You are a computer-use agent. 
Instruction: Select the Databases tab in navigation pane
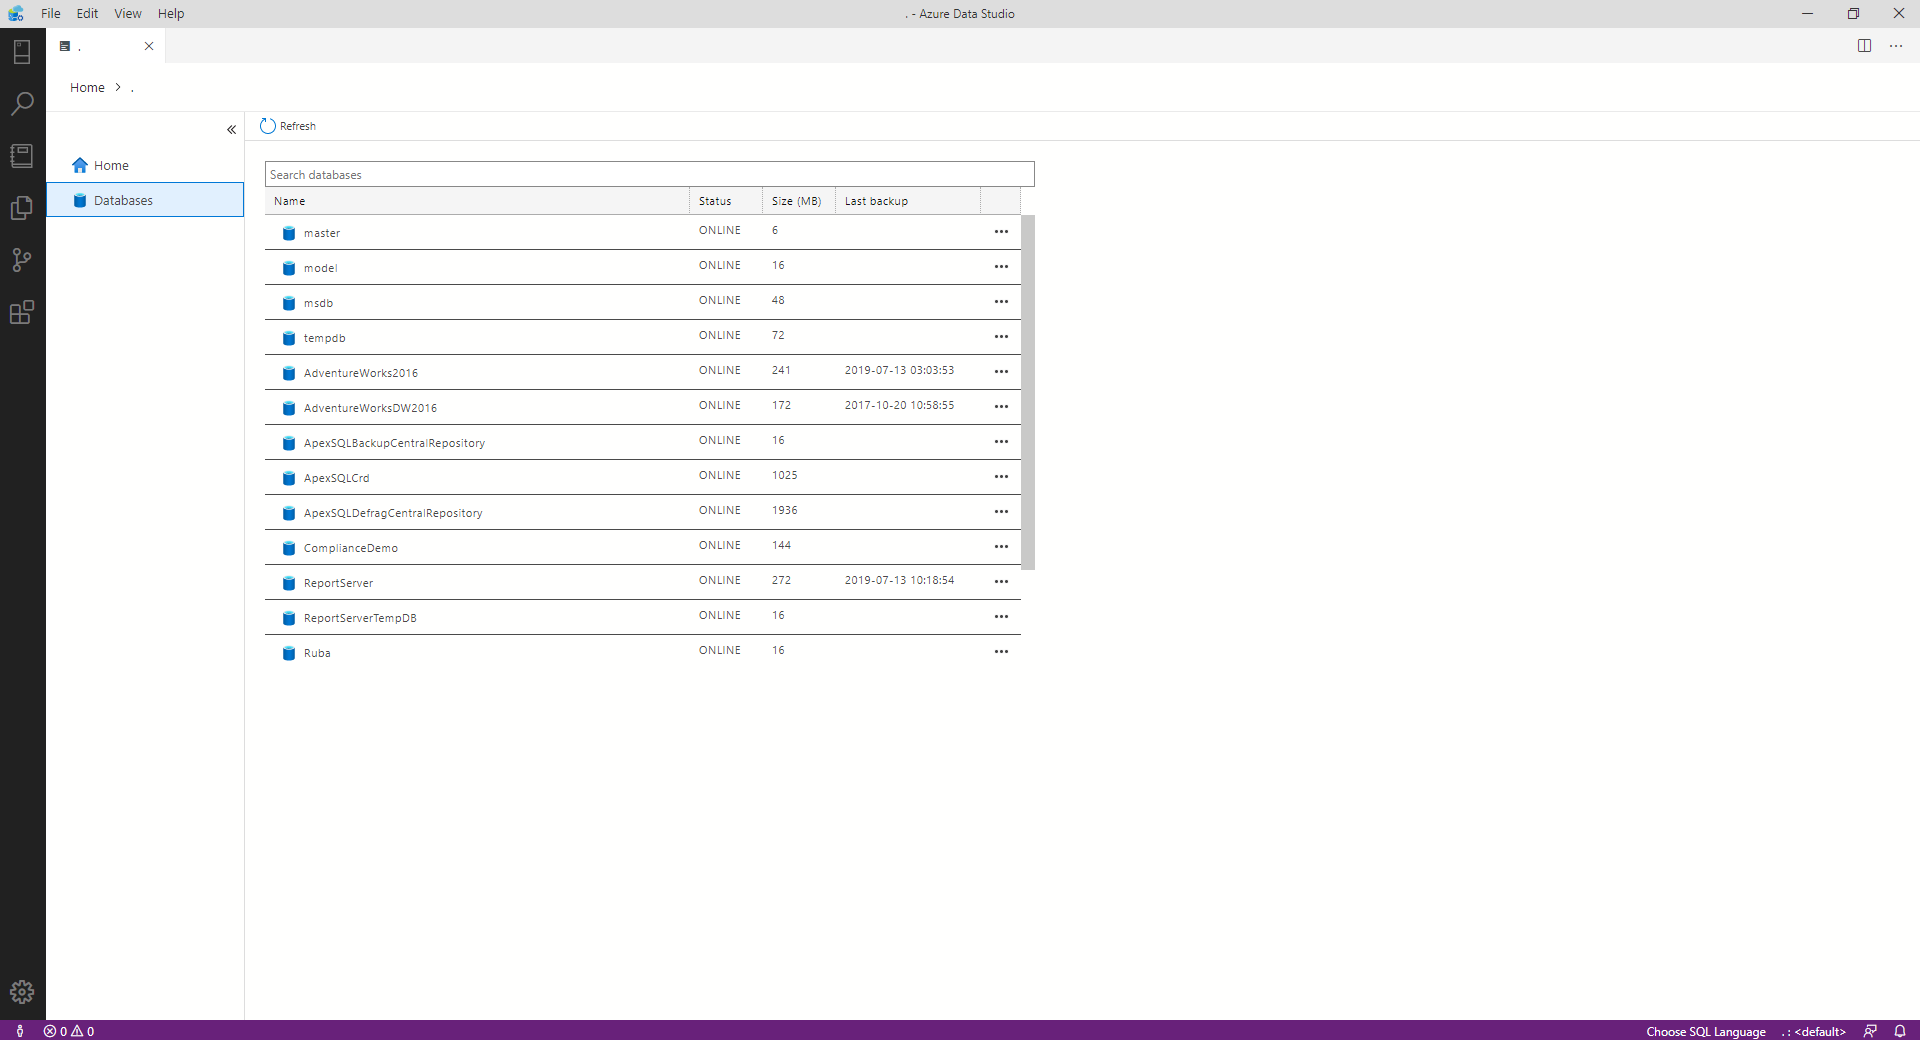point(145,200)
